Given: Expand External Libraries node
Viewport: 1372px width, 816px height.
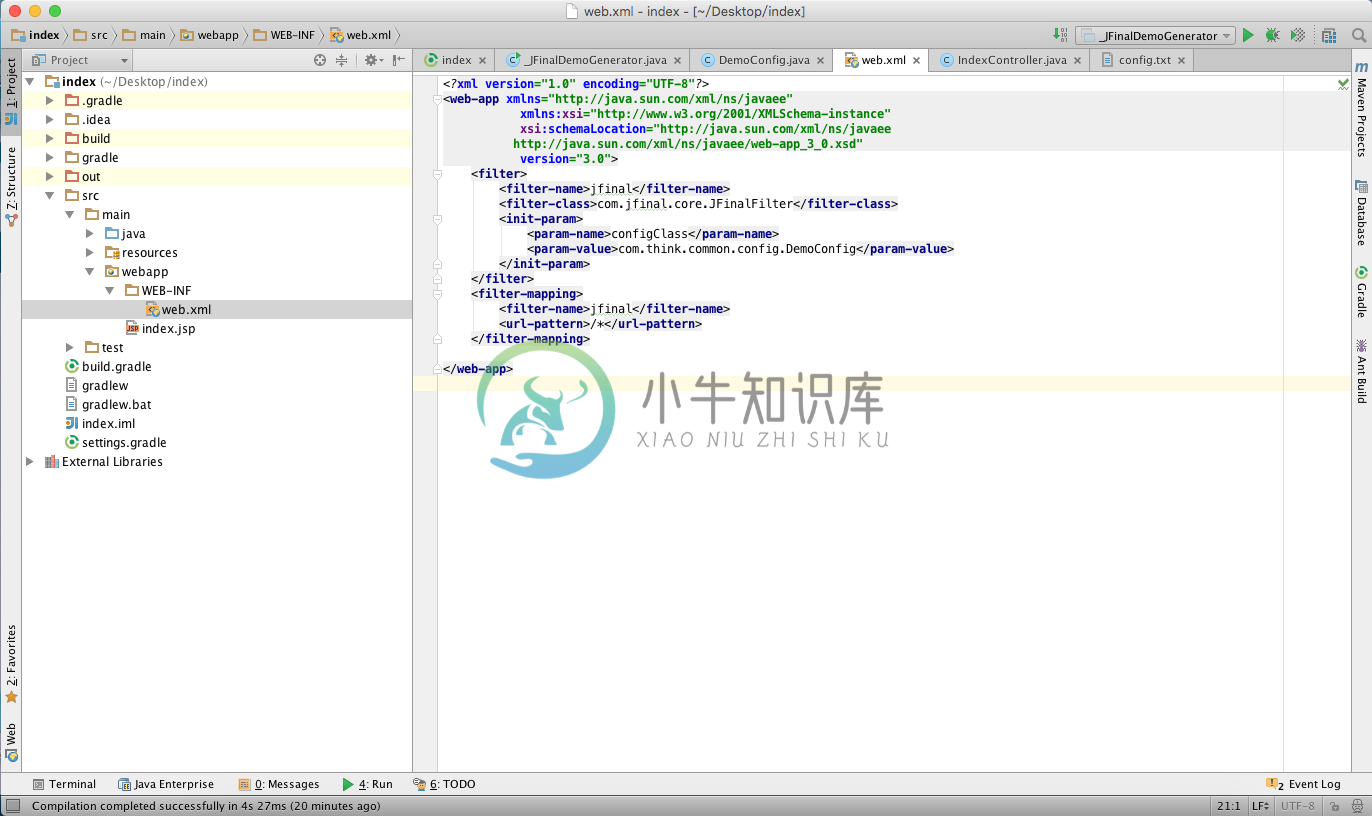Looking at the screenshot, I should pos(30,461).
